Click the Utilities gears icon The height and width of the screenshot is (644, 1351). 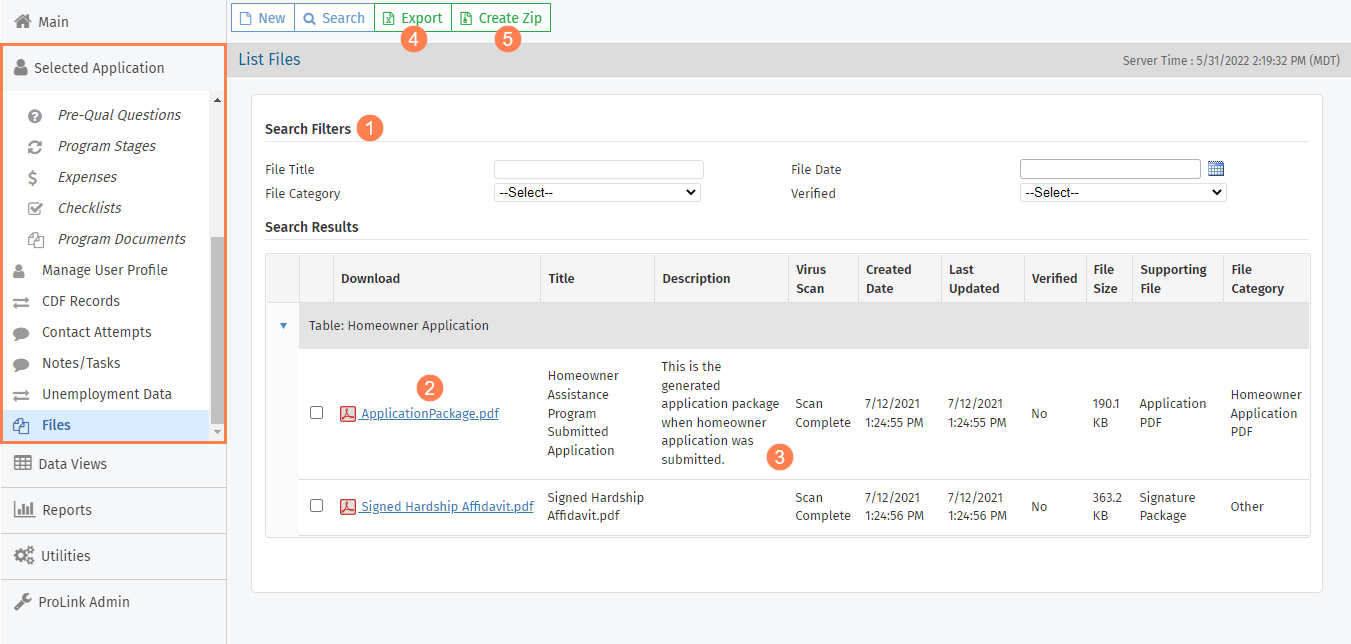[23, 556]
